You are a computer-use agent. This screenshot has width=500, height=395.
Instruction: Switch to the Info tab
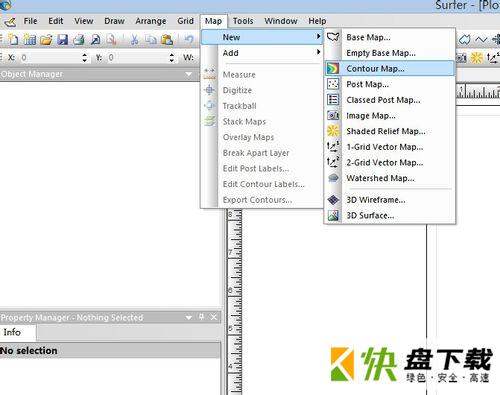pyautogui.click(x=12, y=332)
